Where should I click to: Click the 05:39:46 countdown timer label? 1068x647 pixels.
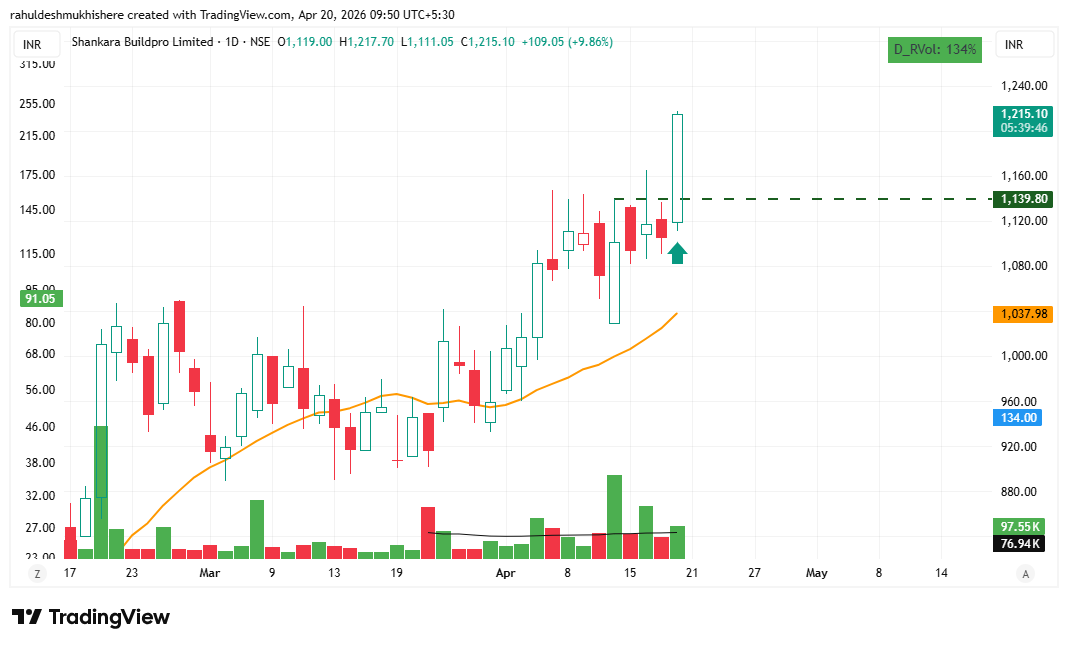(x=1023, y=129)
